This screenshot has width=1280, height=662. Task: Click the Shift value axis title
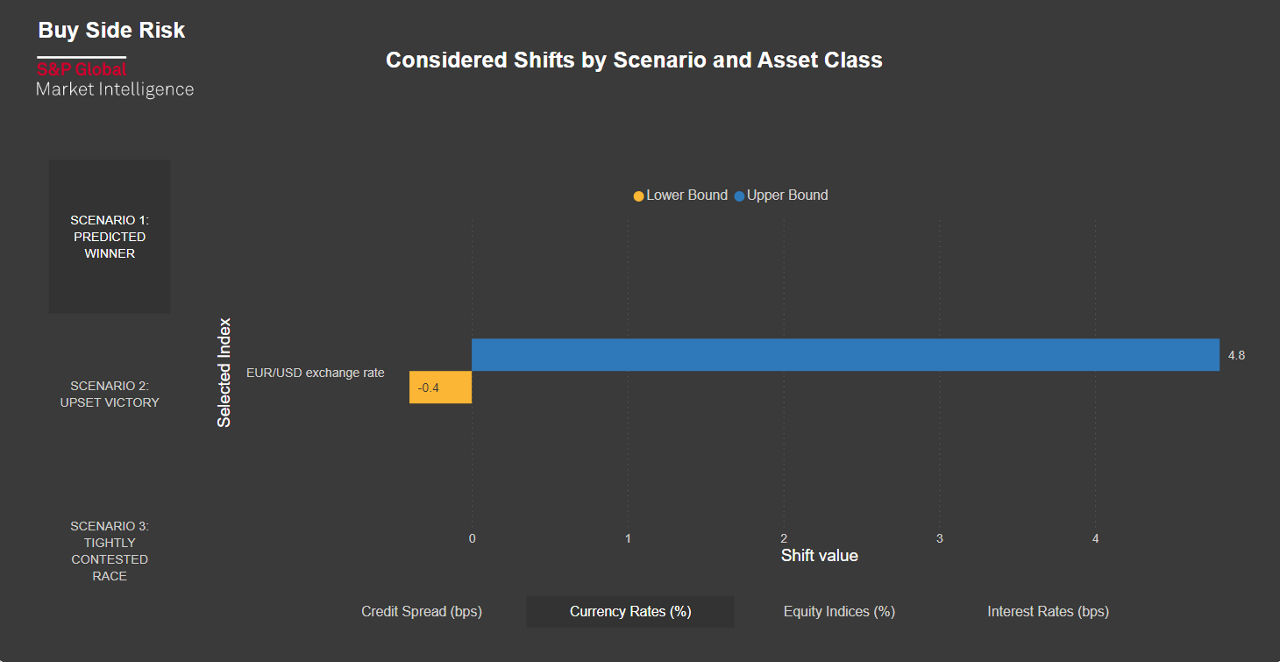[819, 556]
